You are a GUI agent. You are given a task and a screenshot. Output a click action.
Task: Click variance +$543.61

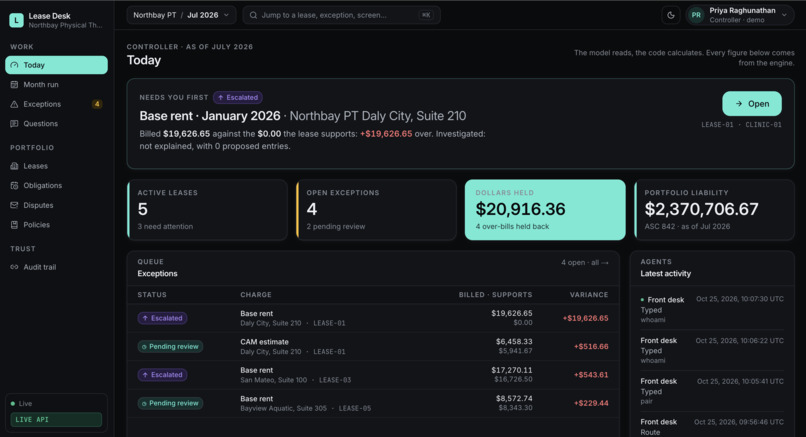(x=591, y=375)
